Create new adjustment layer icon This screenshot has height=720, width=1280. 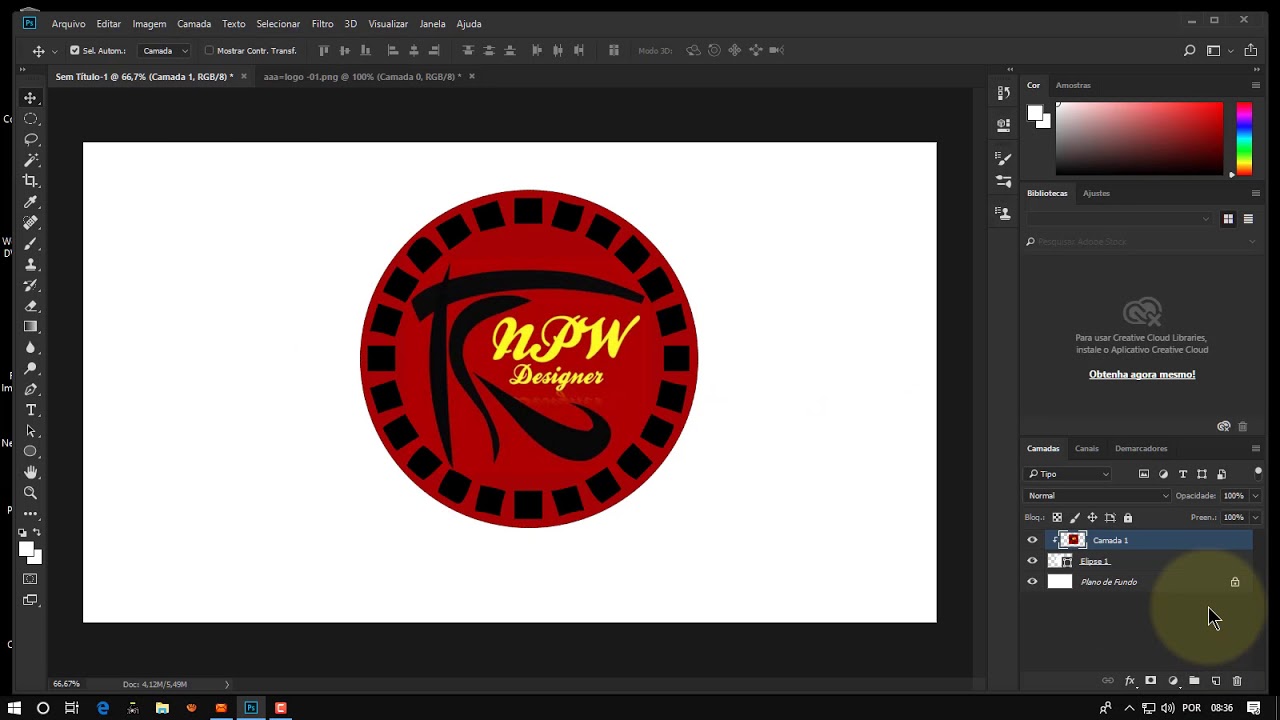[1173, 681]
